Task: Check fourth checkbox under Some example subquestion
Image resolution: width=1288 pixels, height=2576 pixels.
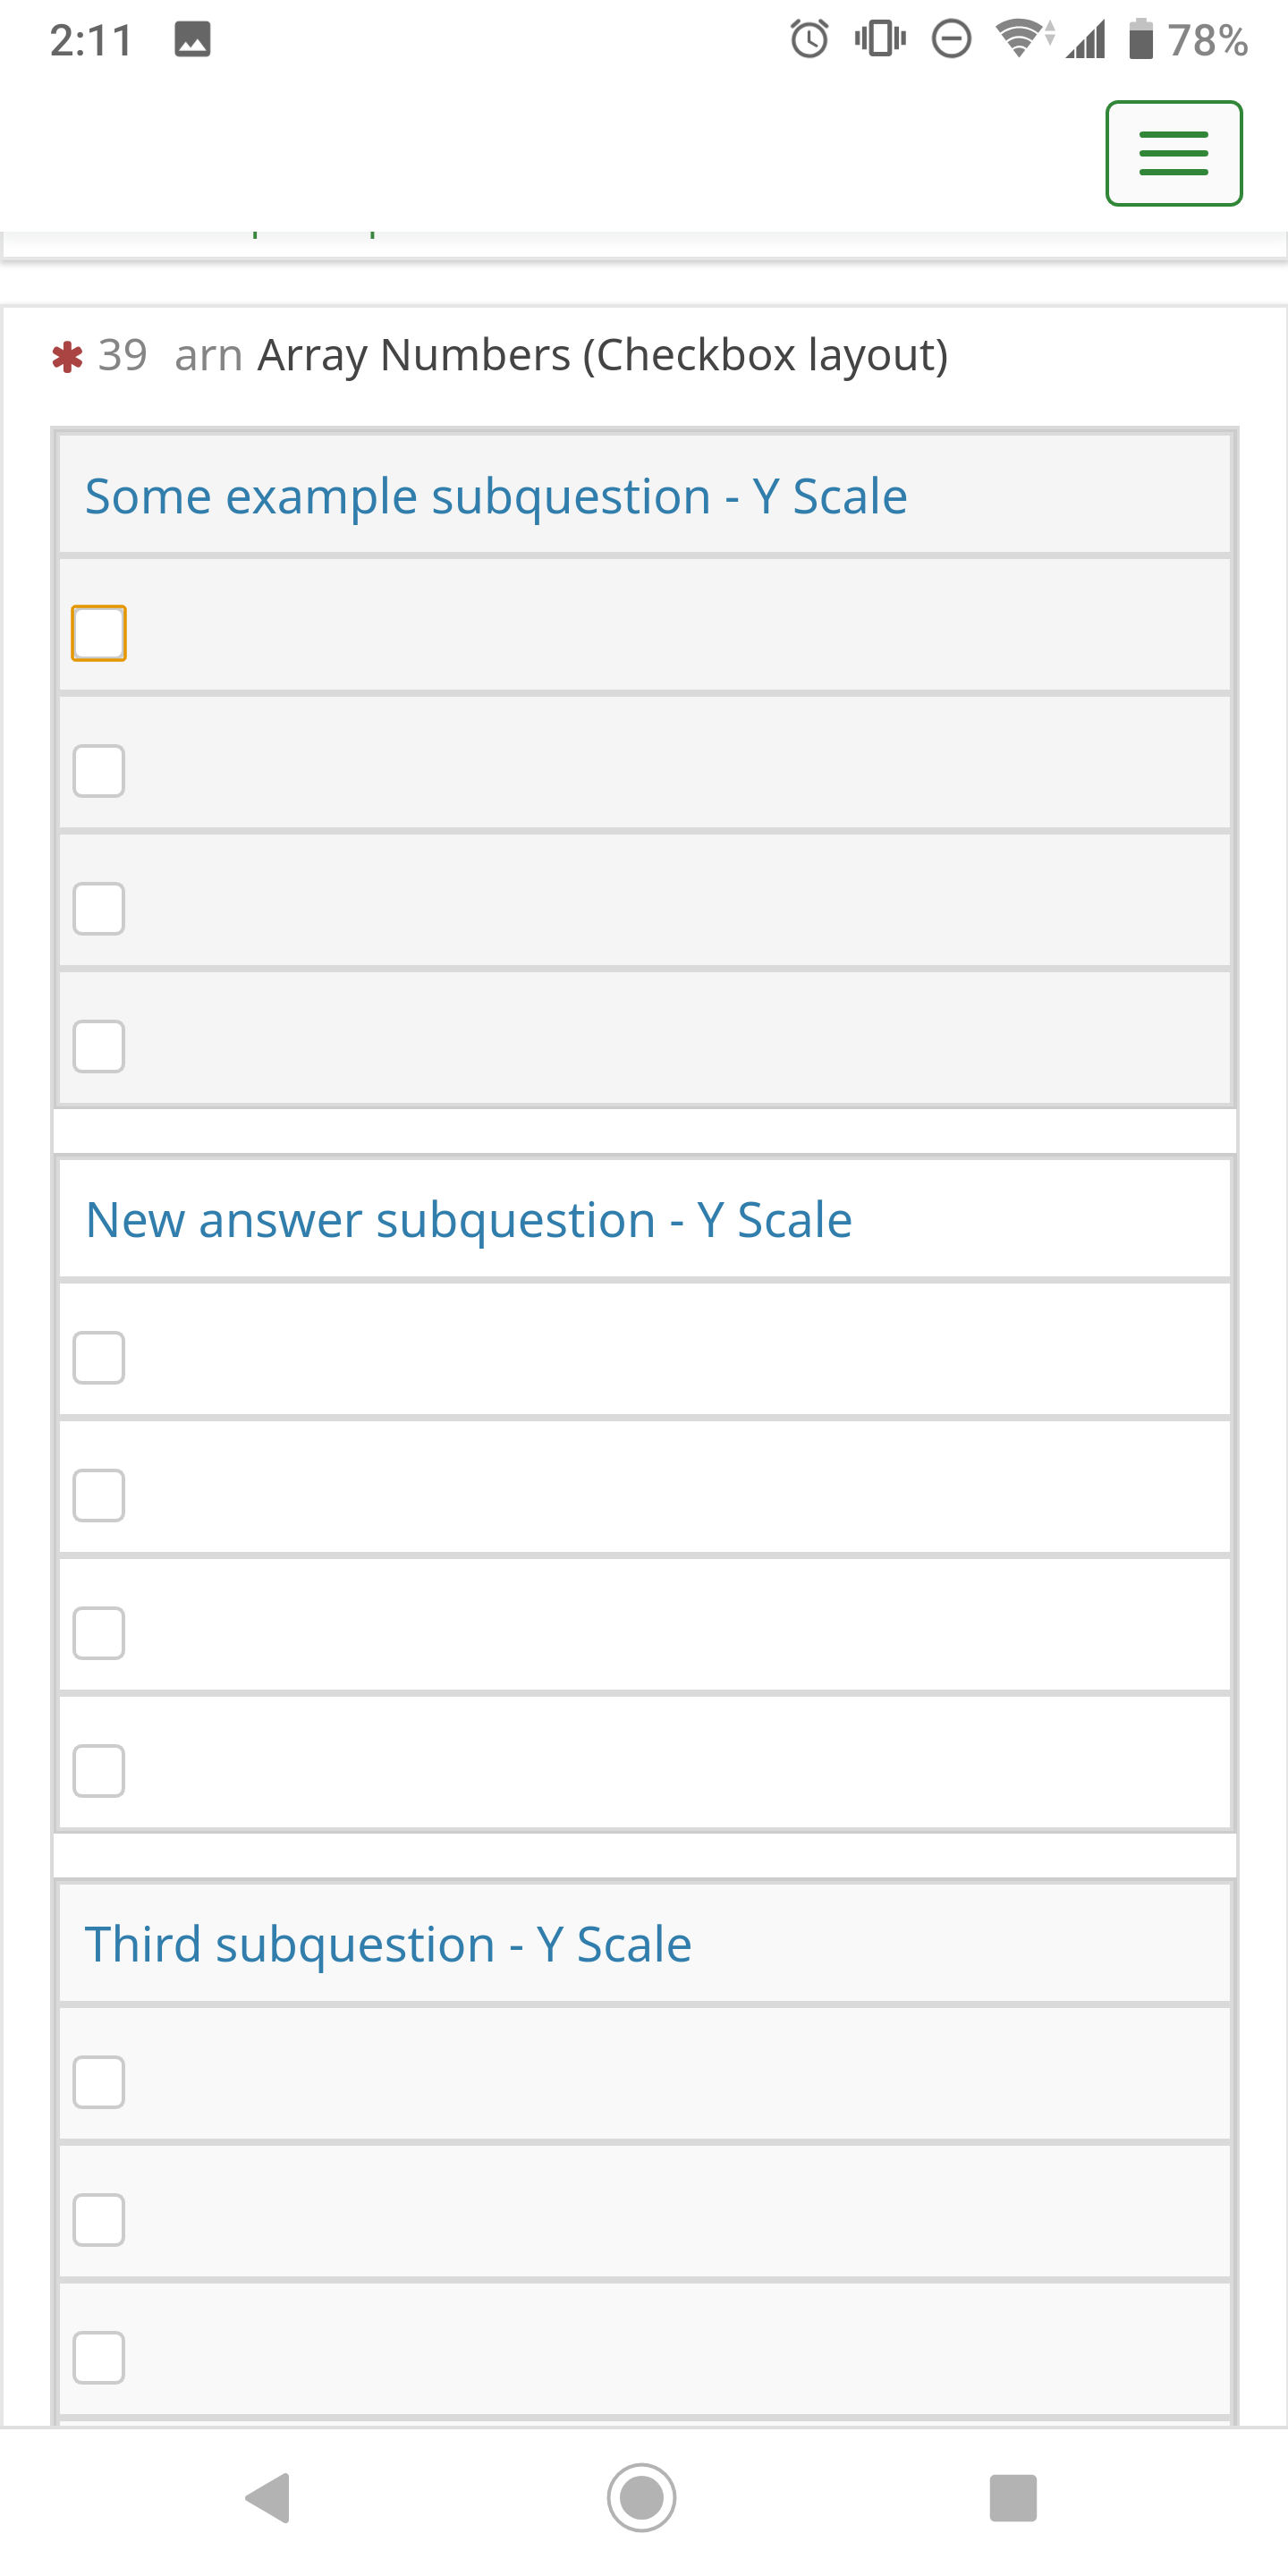Action: [x=99, y=1046]
